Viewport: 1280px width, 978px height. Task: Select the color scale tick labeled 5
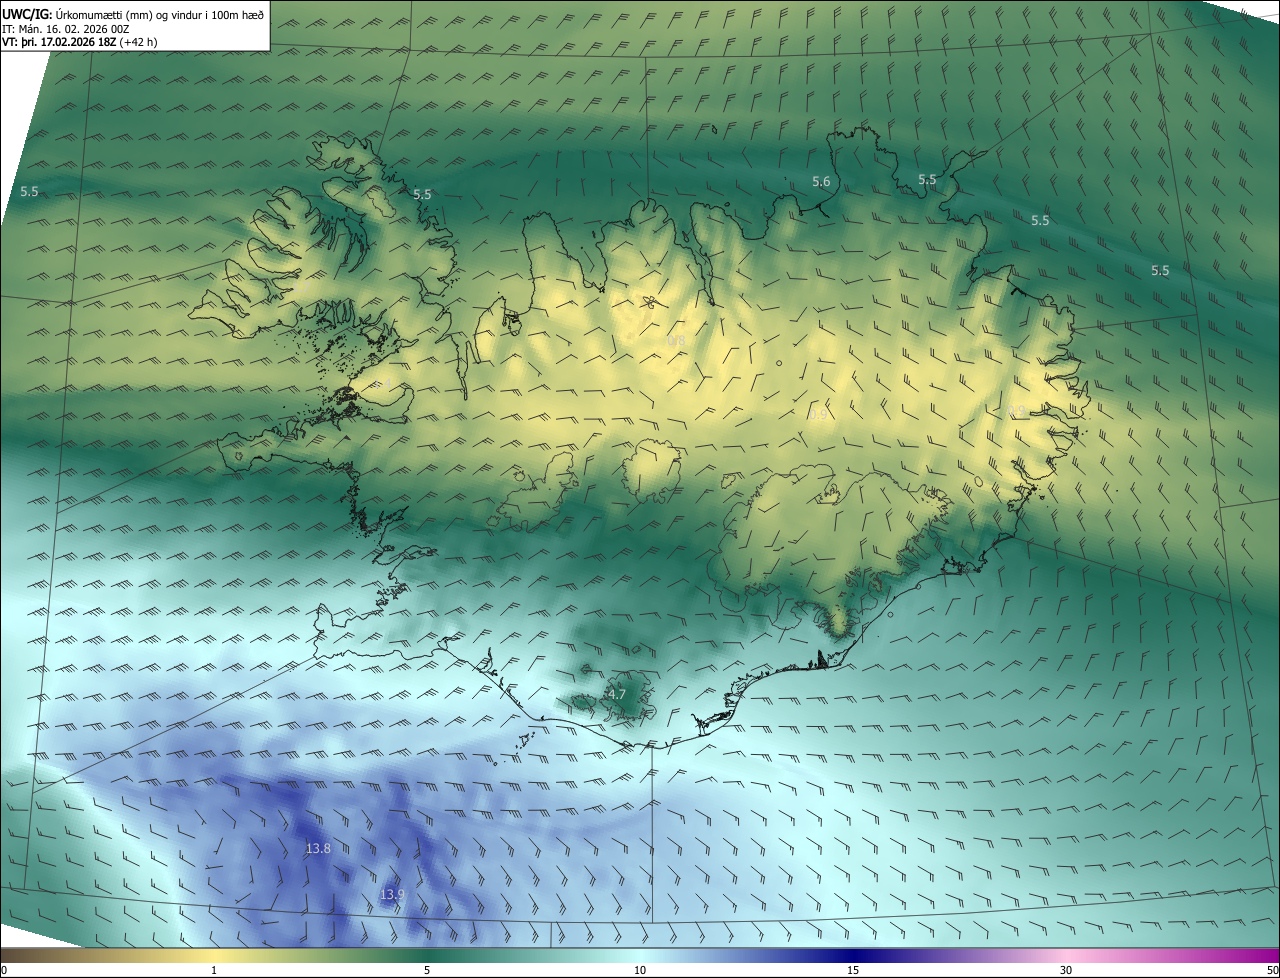(x=427, y=970)
